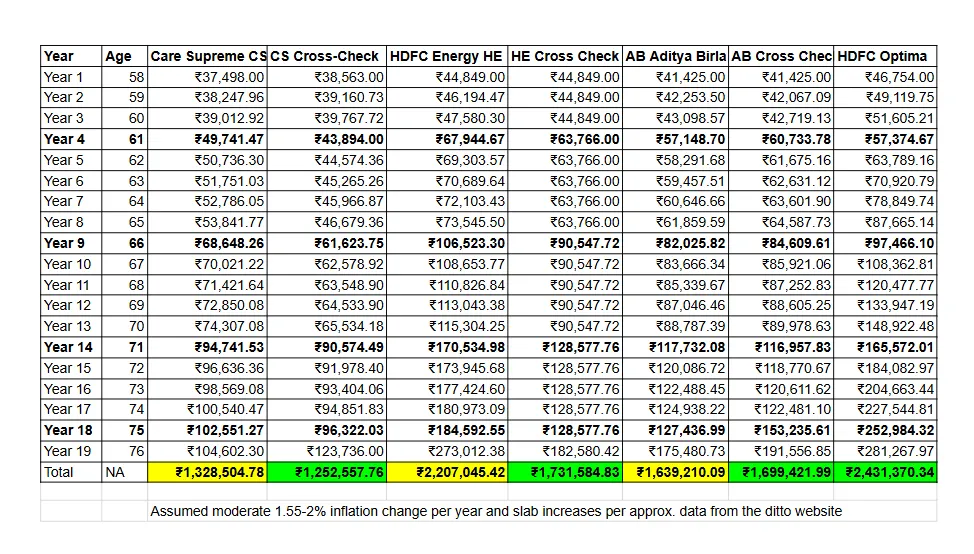The width and height of the screenshot is (974, 554).
Task: Click the ₹170,534.98 cell
Action: tap(447, 347)
